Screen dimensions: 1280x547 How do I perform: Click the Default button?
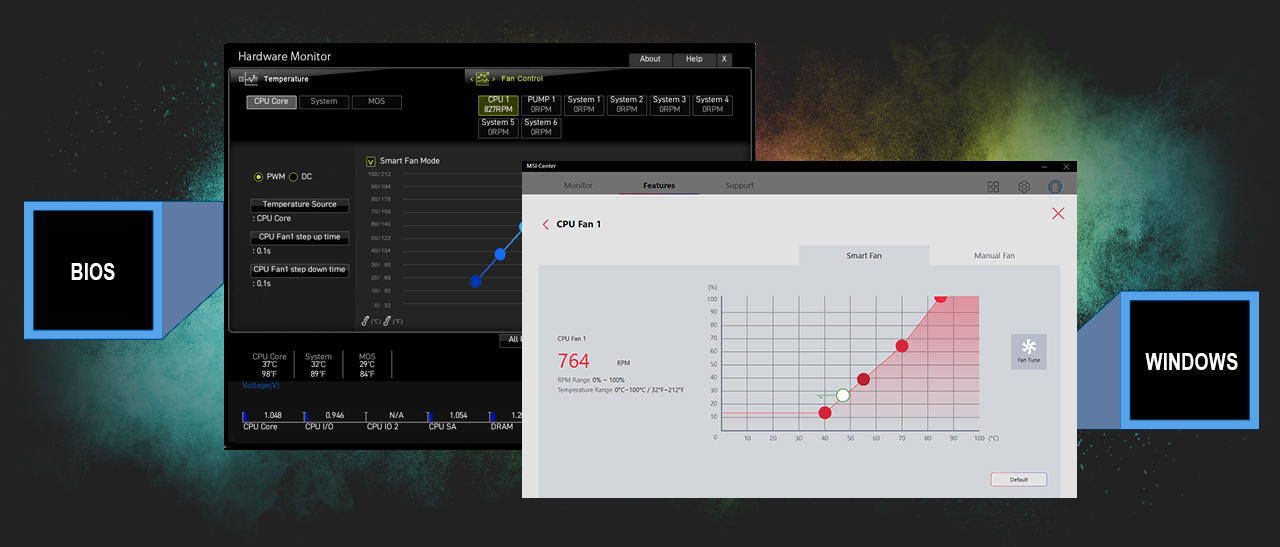1018,480
